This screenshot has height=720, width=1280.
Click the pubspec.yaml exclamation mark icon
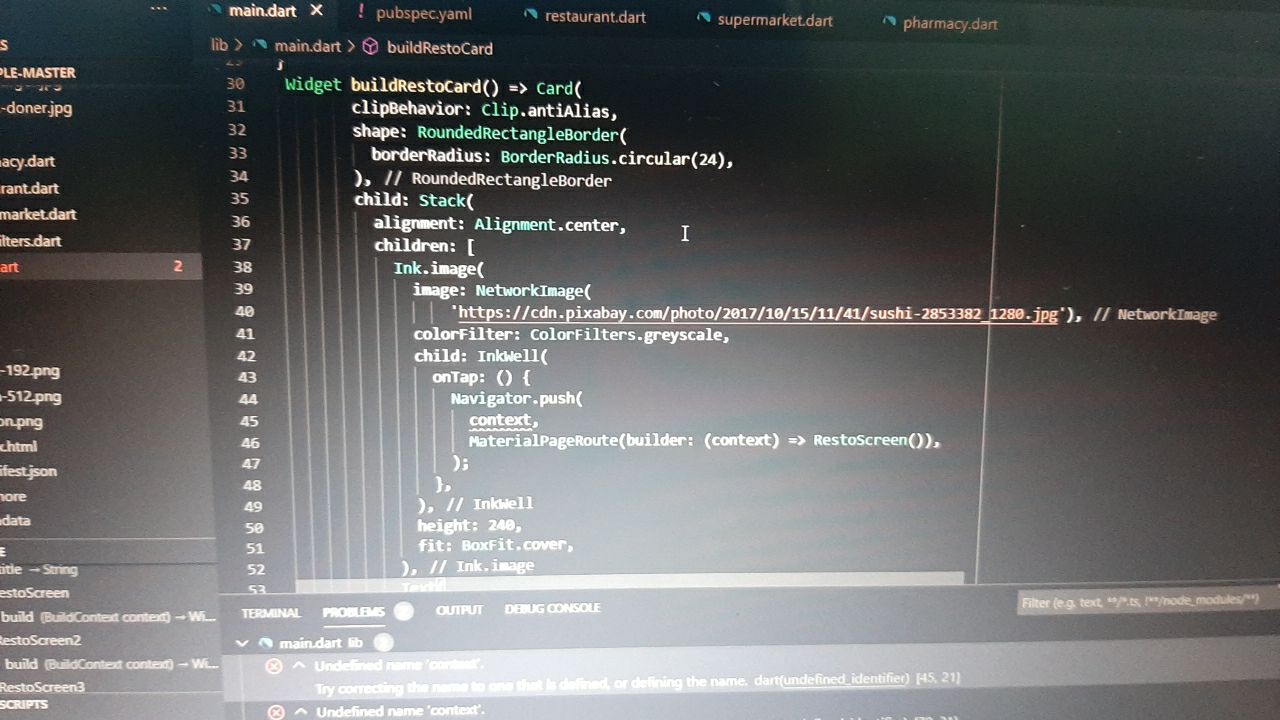360,12
